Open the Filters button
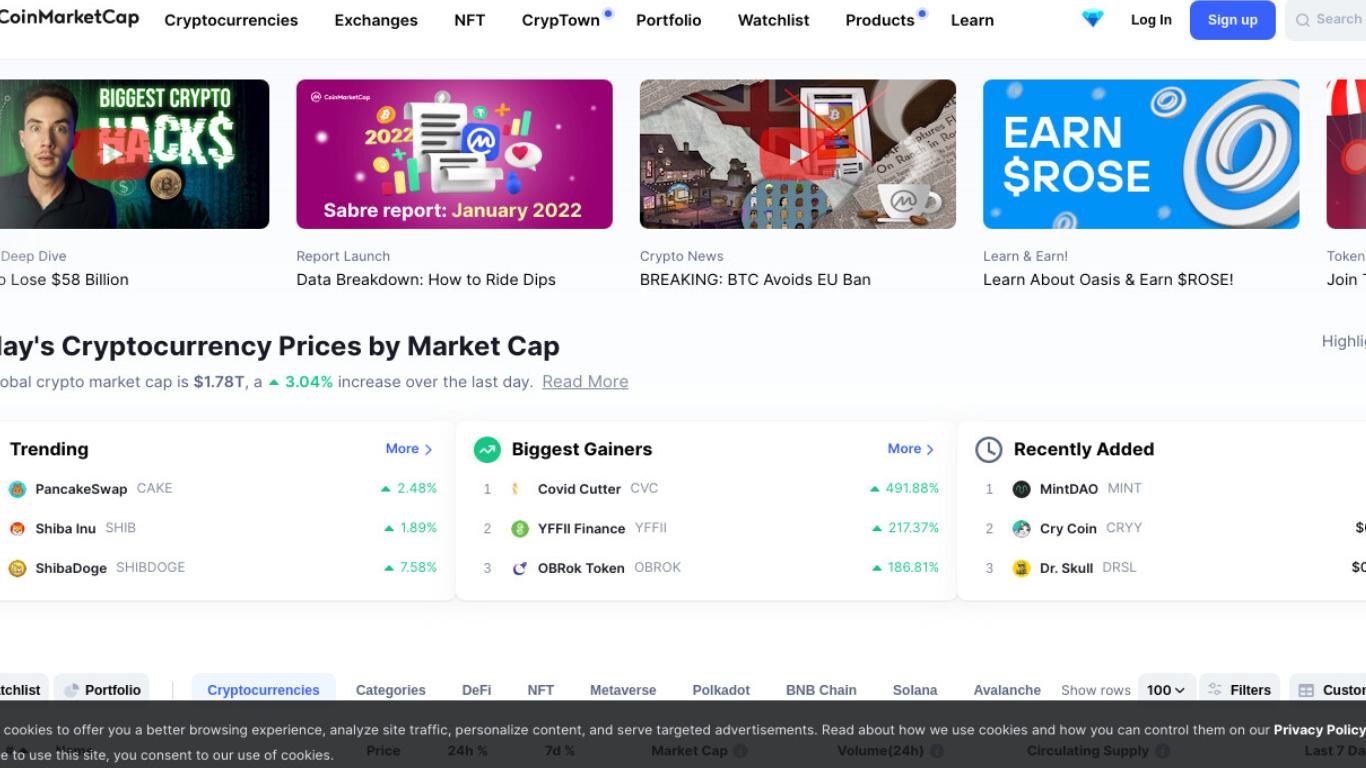1366x768 pixels. (x=1239, y=690)
